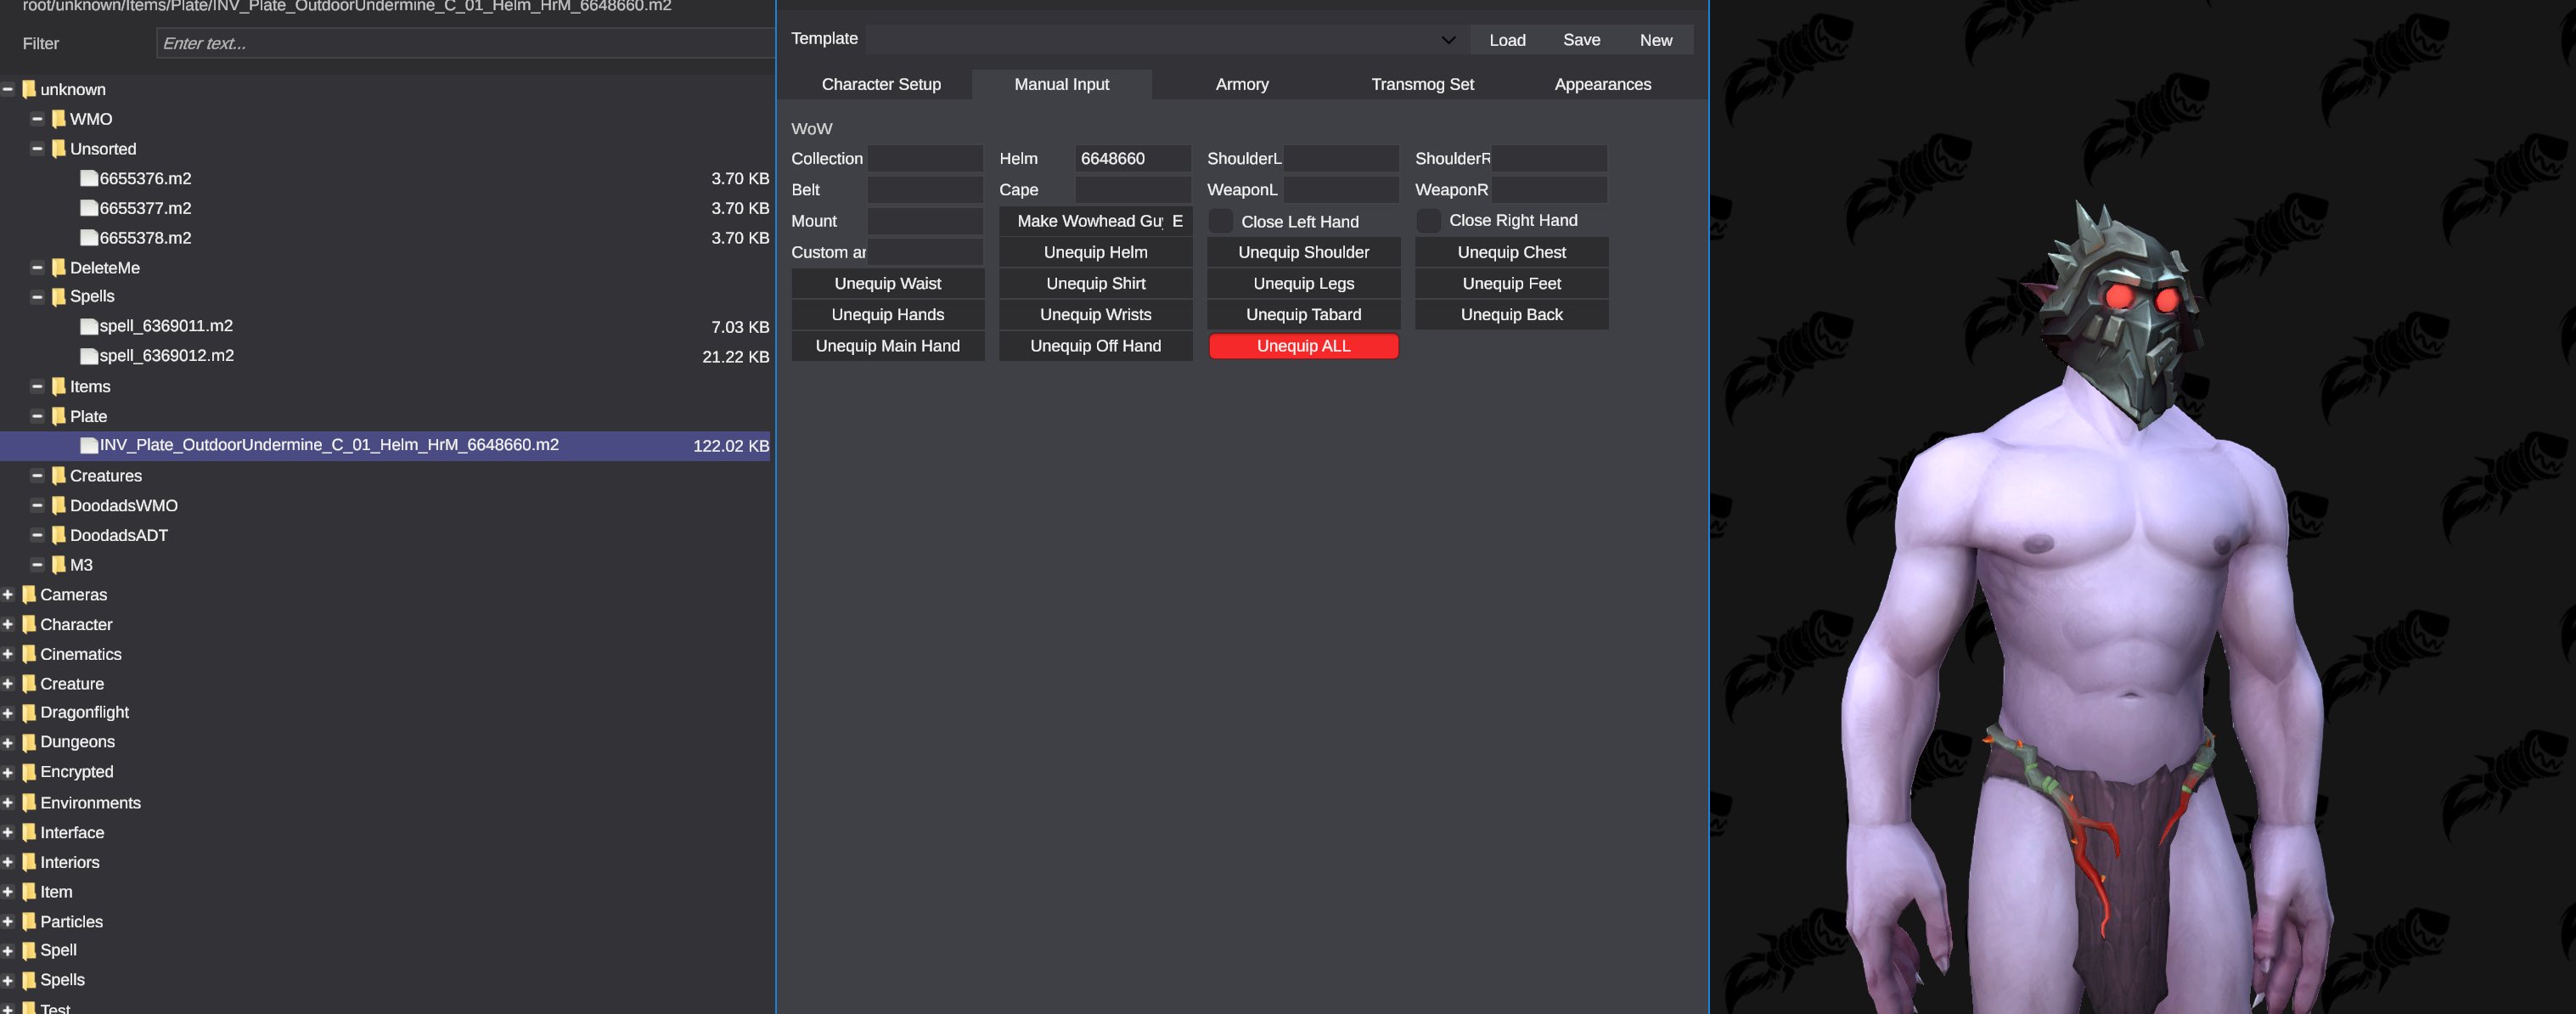Click the Save template button
This screenshot has width=2576, height=1014.
point(1581,40)
